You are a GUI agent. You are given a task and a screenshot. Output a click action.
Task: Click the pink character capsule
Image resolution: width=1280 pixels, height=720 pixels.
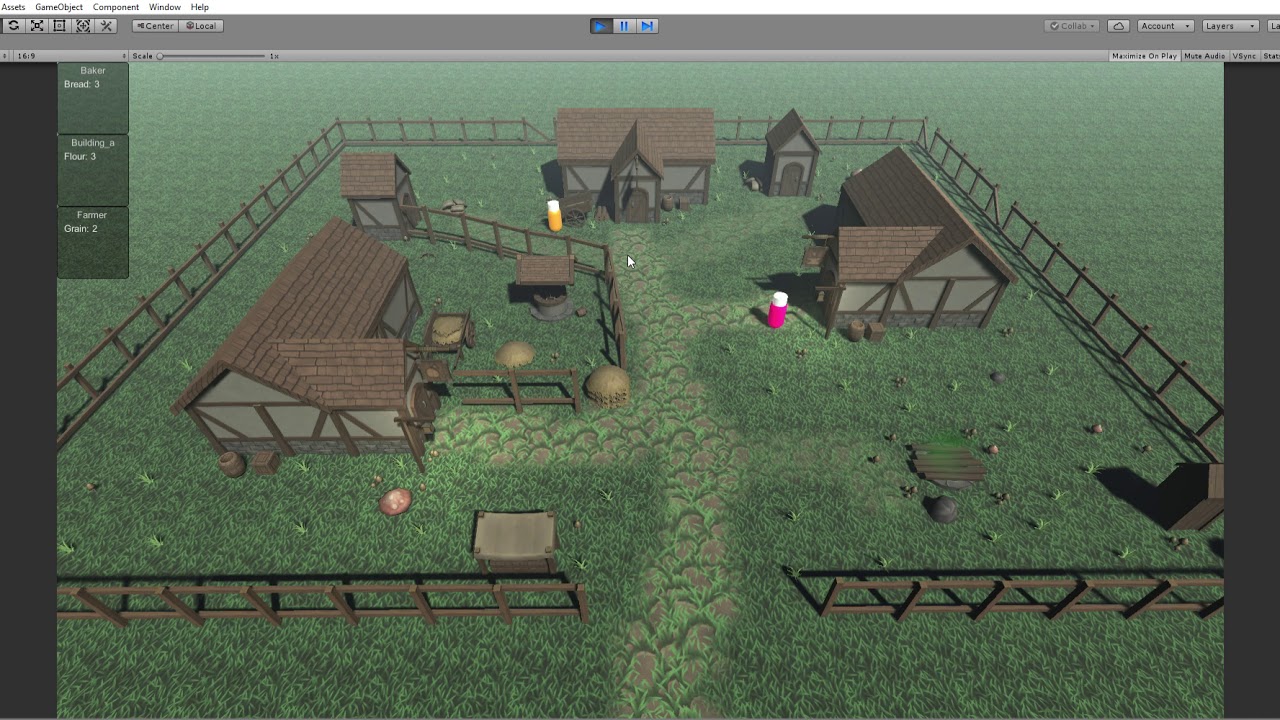point(778,310)
